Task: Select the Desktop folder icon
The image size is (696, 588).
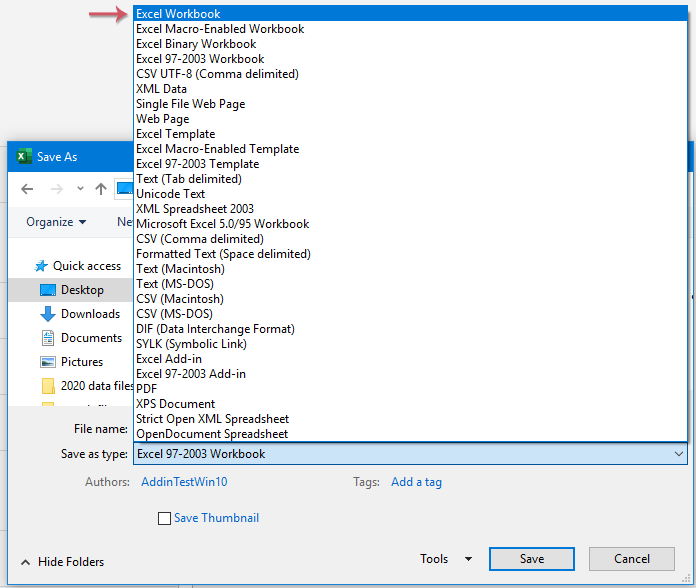Action: (x=48, y=290)
